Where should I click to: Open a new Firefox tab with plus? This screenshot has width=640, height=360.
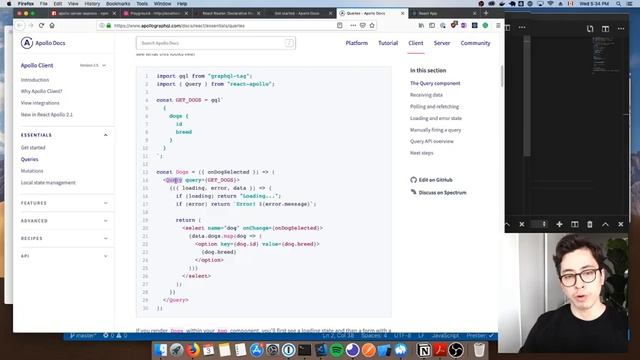[486, 13]
